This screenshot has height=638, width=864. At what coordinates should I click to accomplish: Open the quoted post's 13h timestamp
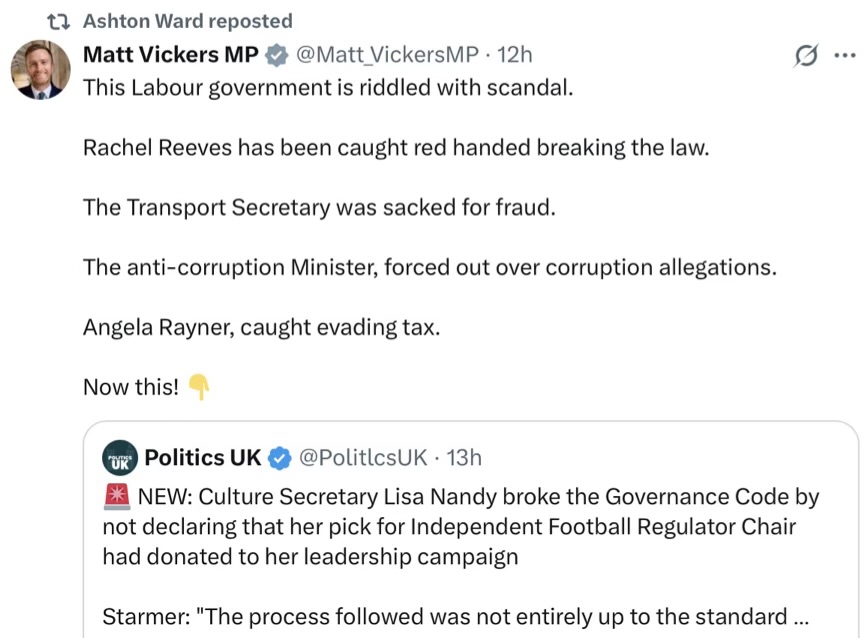tap(464, 458)
